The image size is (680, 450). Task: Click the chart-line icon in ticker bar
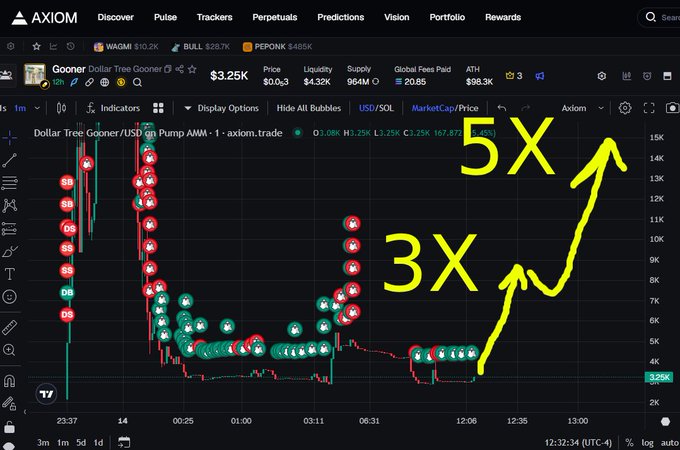pos(53,46)
